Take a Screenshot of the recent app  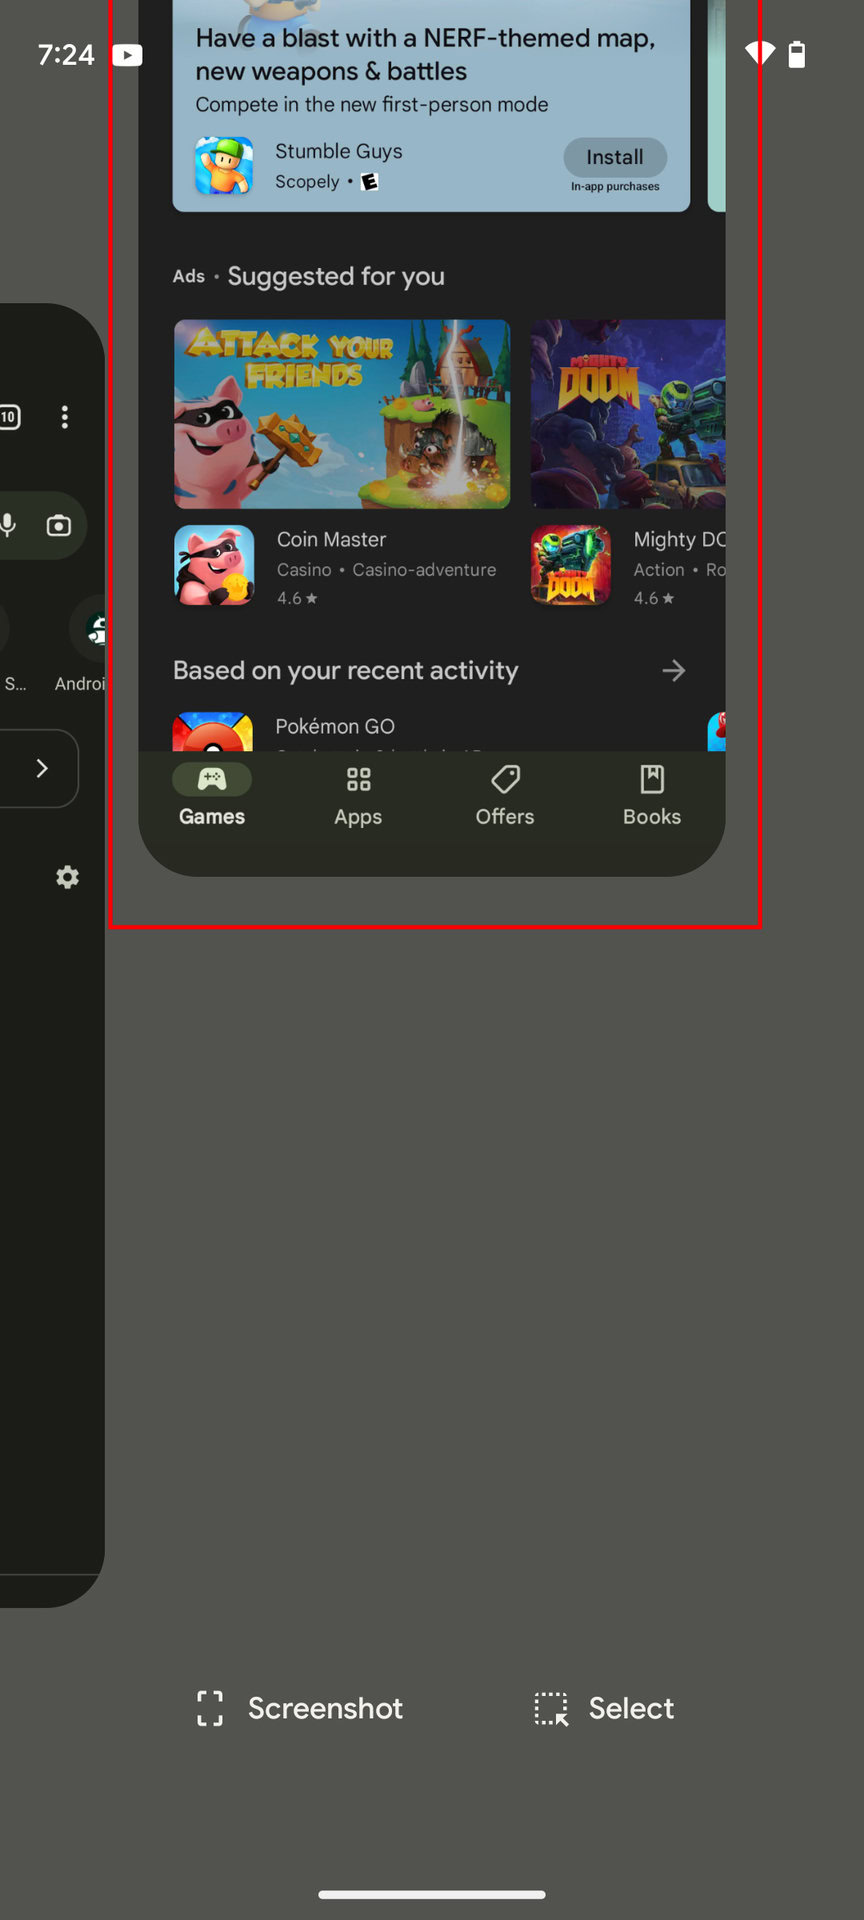300,1708
